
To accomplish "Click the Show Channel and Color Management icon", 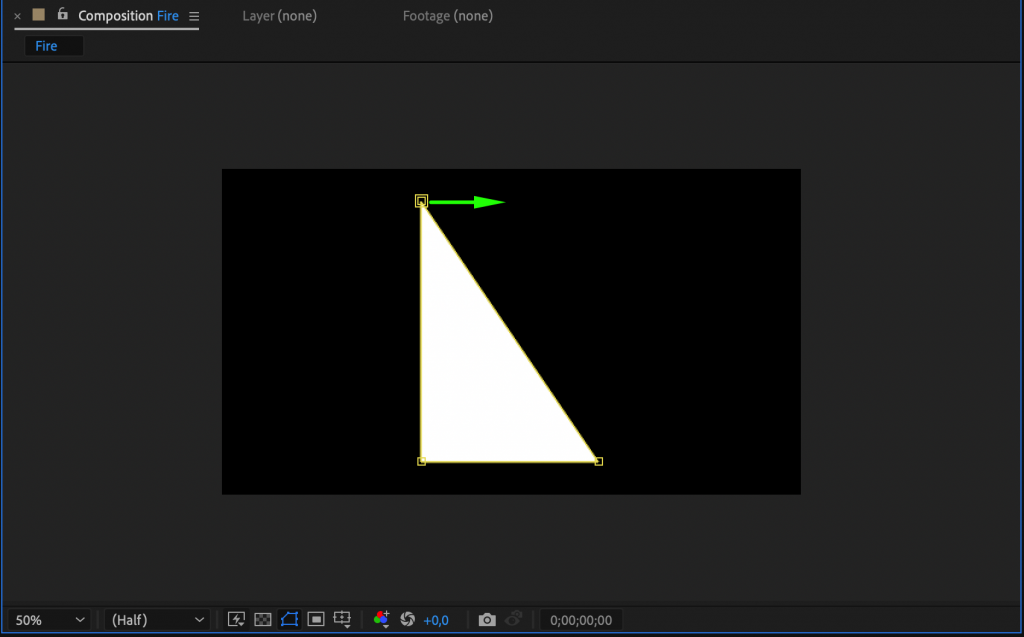I will coord(383,619).
